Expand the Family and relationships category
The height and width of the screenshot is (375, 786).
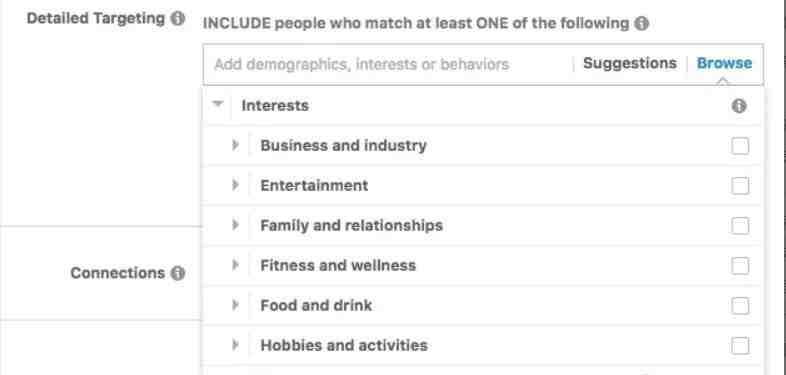point(235,225)
